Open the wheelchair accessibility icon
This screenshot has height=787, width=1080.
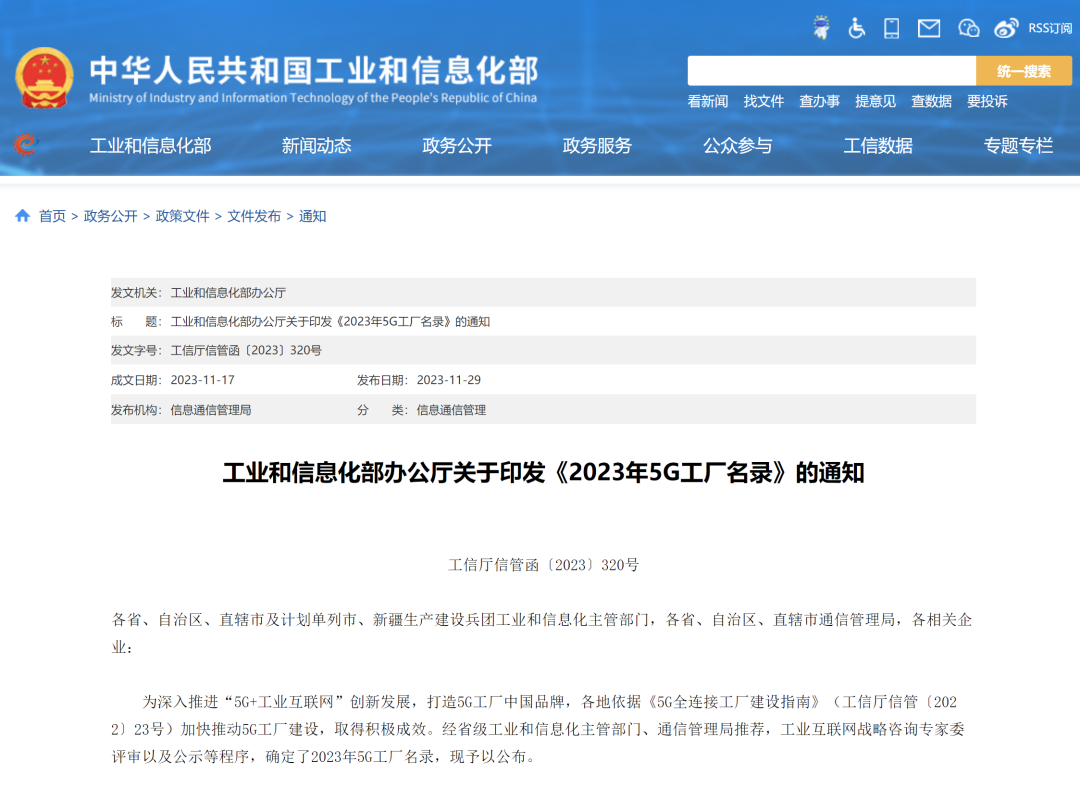[857, 28]
